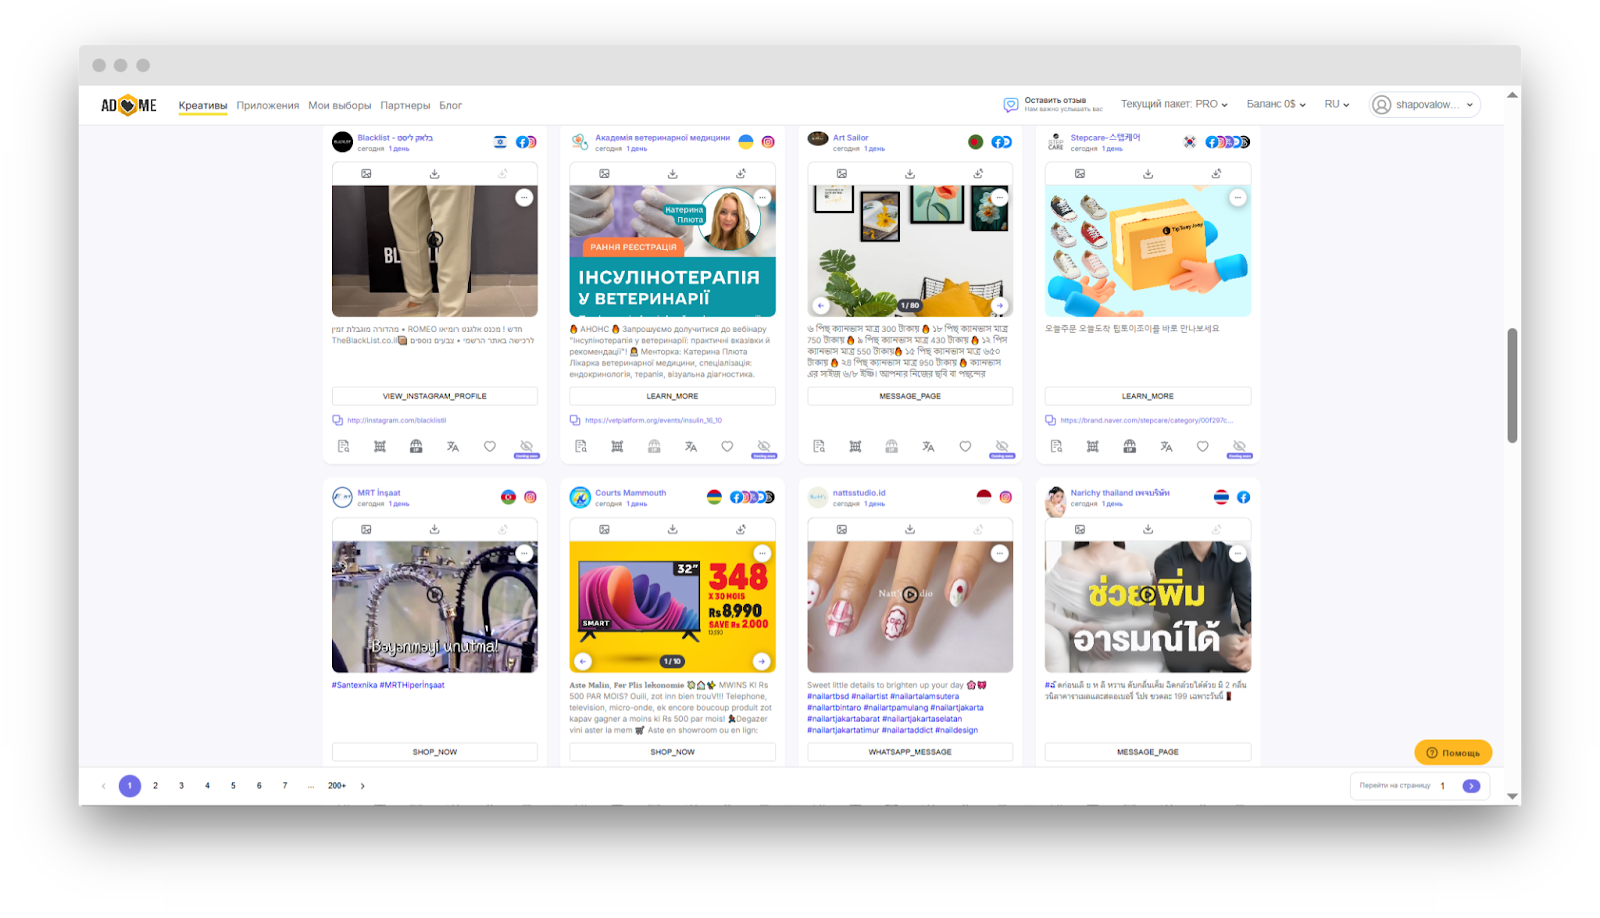Open the Приложения tab
Image resolution: width=1600 pixels, height=918 pixels.
point(267,106)
